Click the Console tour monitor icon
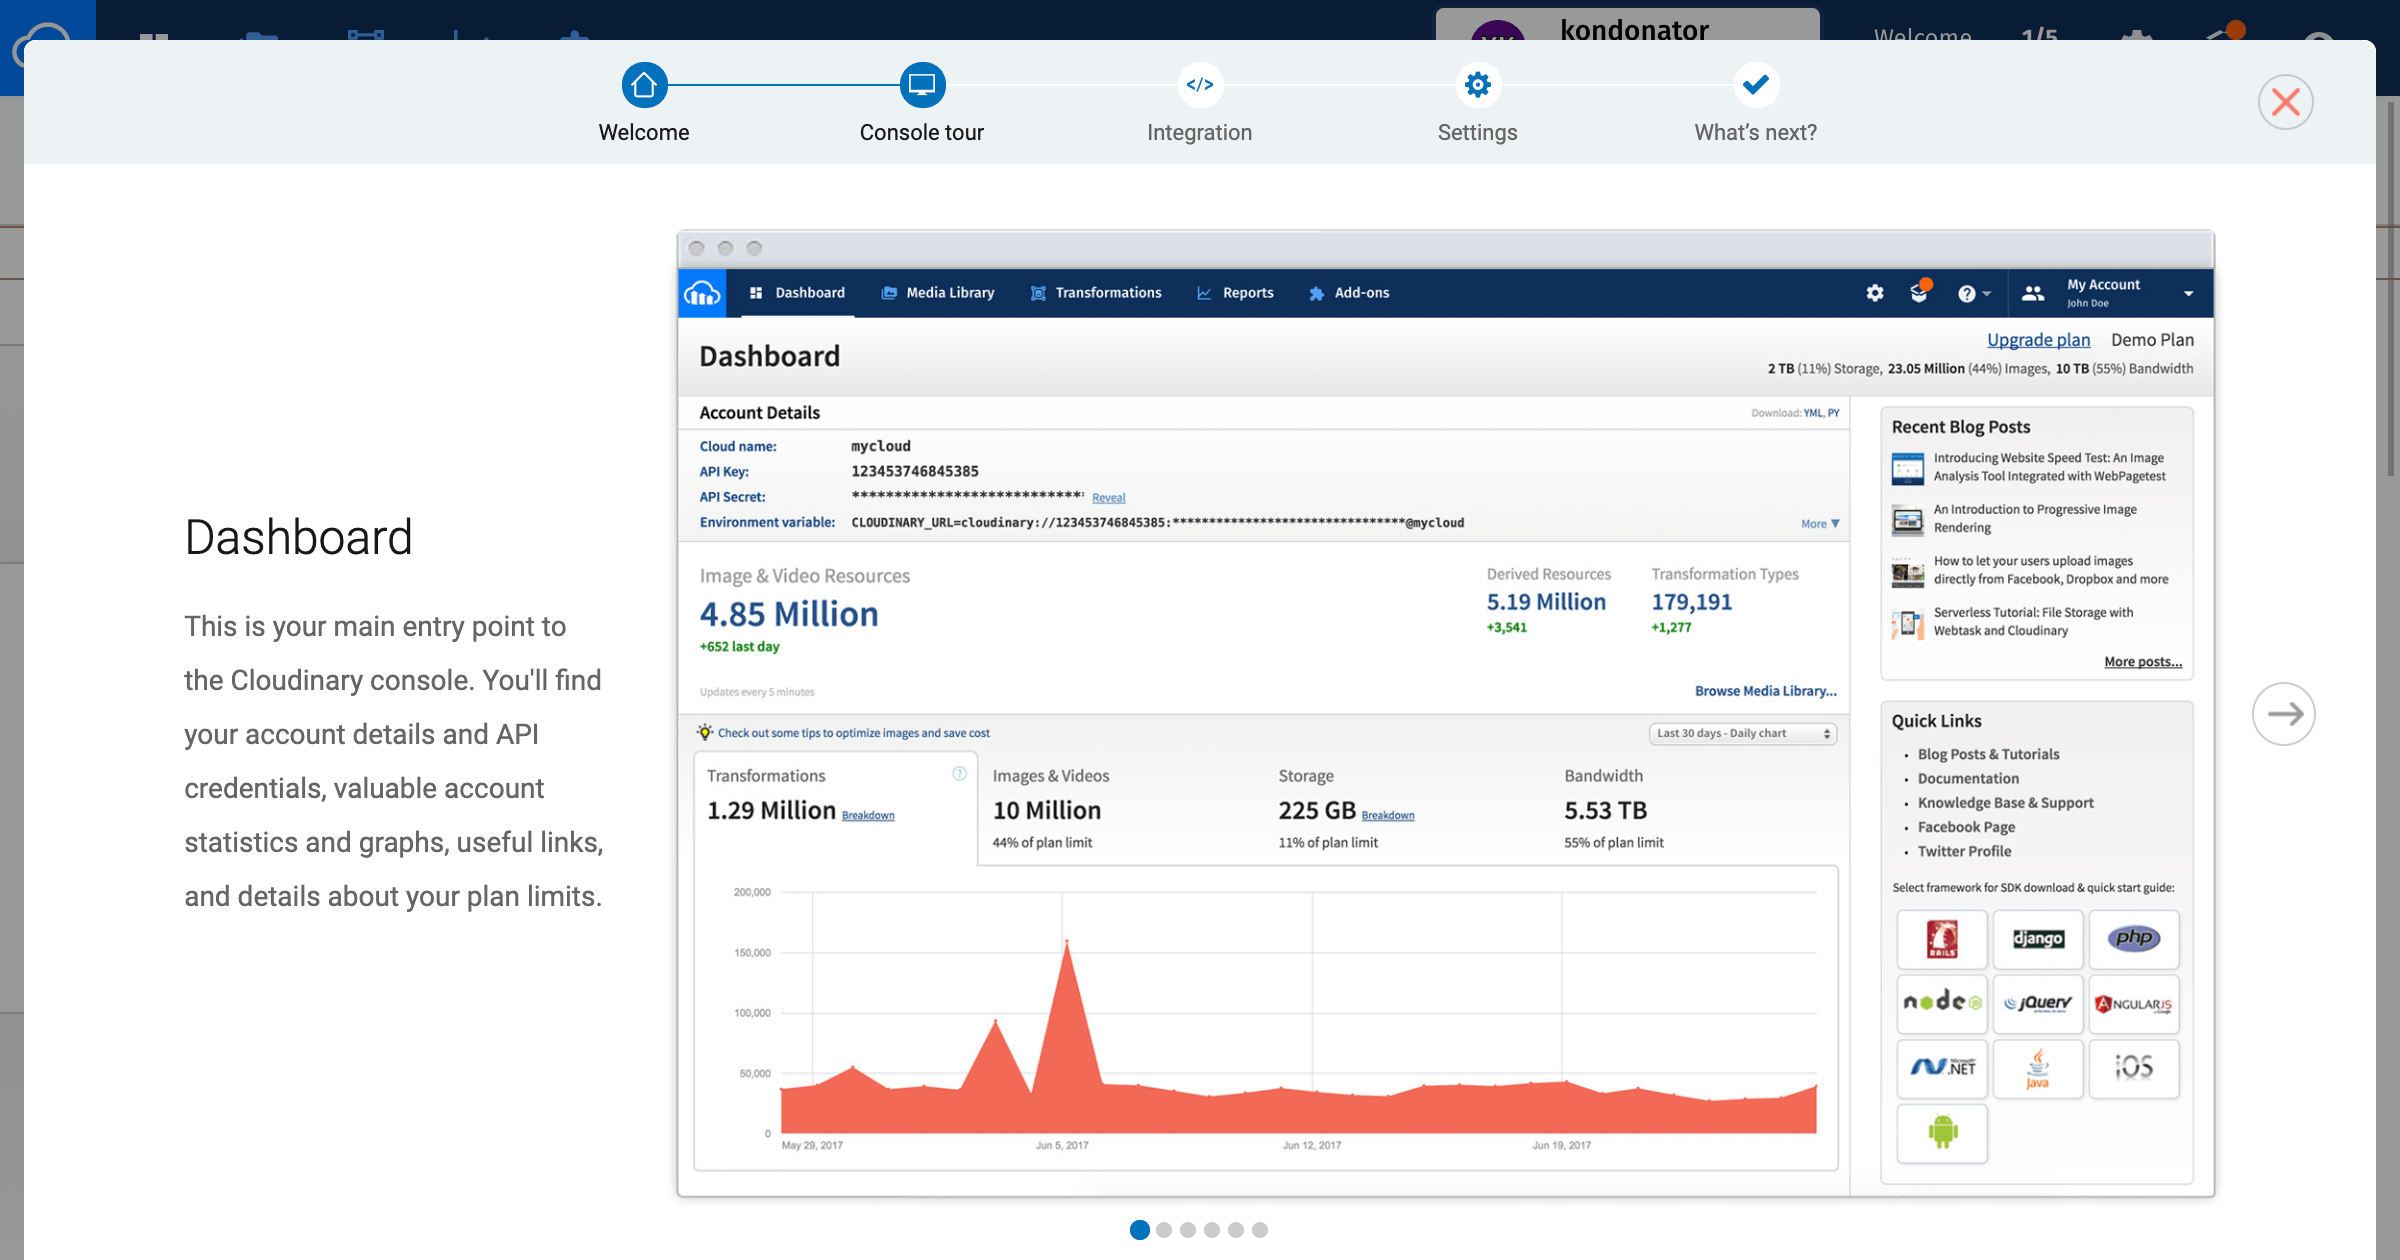 tap(922, 85)
